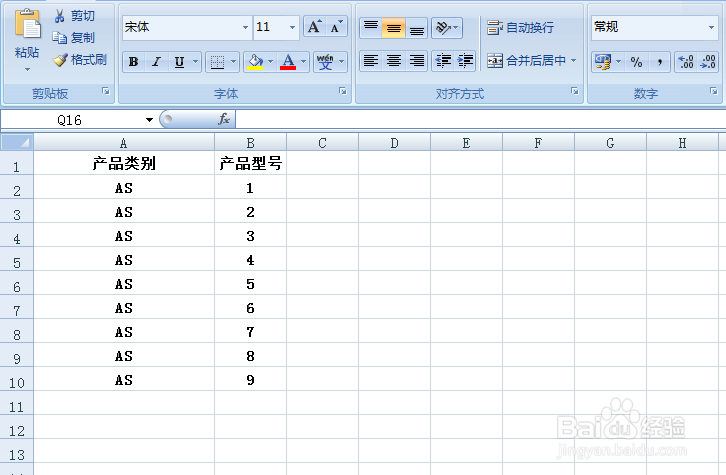Viewport: 726px width, 475px height.
Task: Apply red font color A
Action: tap(288, 62)
